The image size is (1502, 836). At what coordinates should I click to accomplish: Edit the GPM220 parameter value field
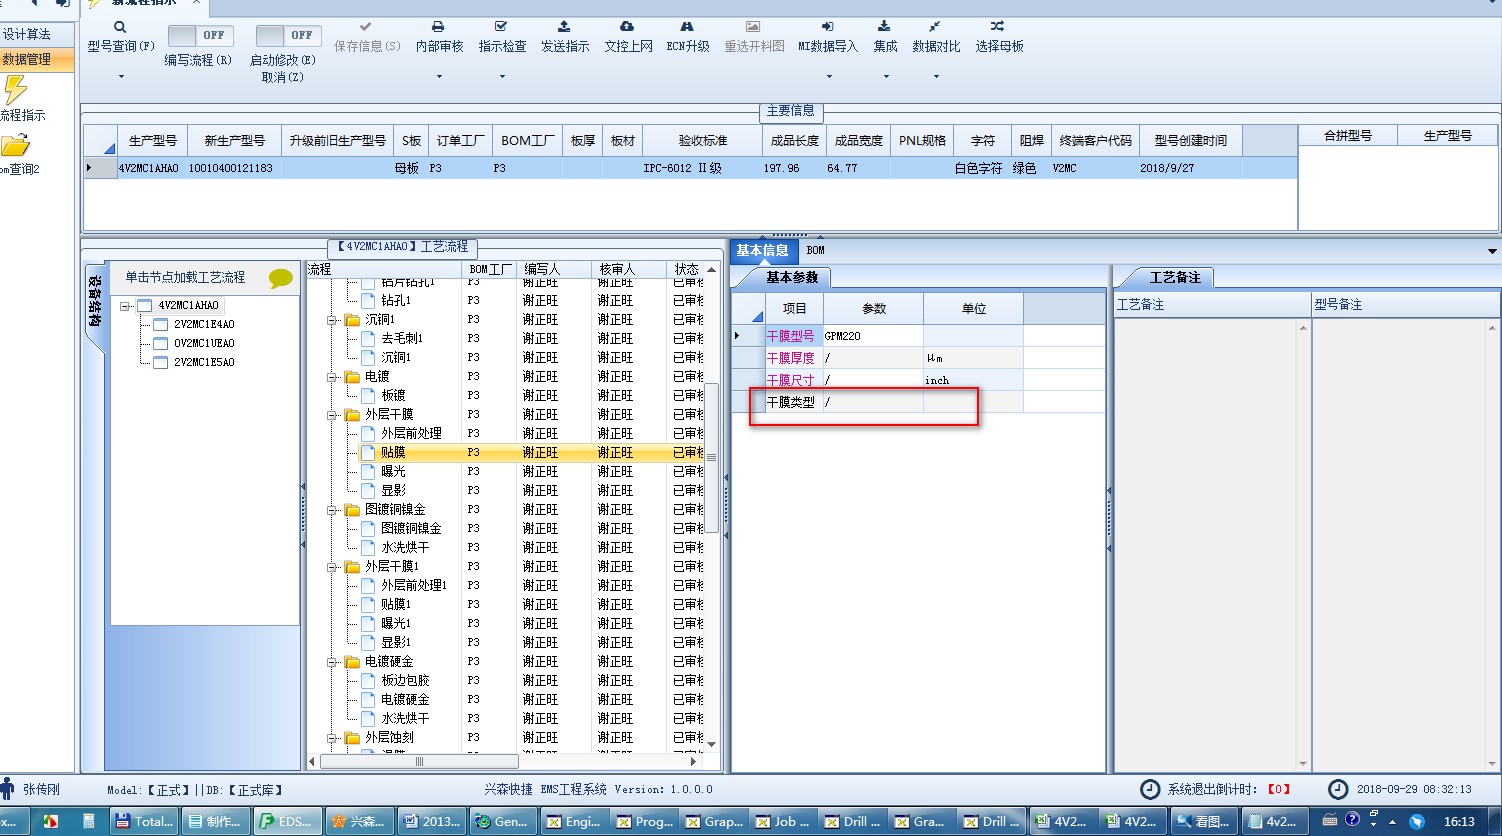(873, 336)
